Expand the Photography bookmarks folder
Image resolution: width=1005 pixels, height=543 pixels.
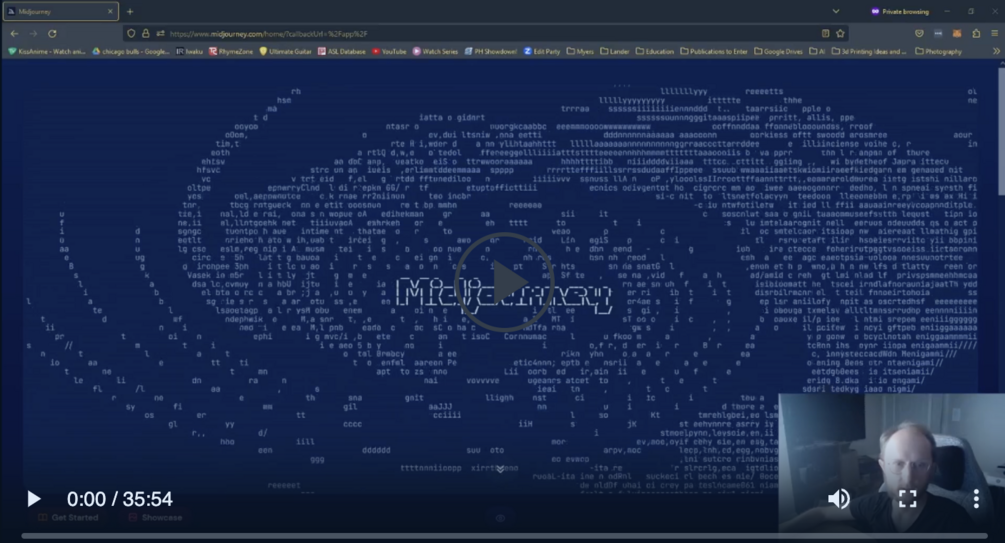click(938, 51)
